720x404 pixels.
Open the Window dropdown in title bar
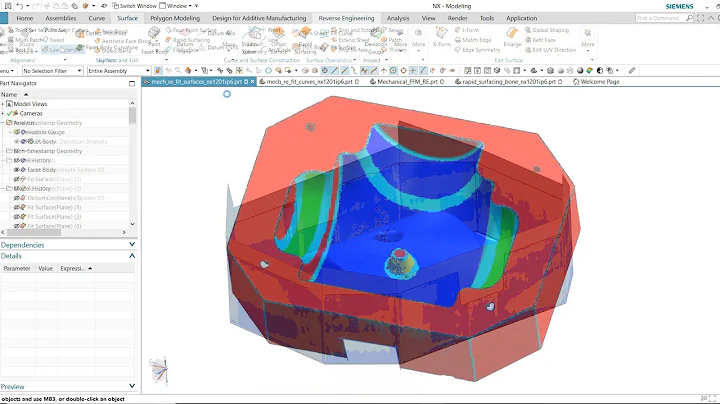pyautogui.click(x=176, y=6)
